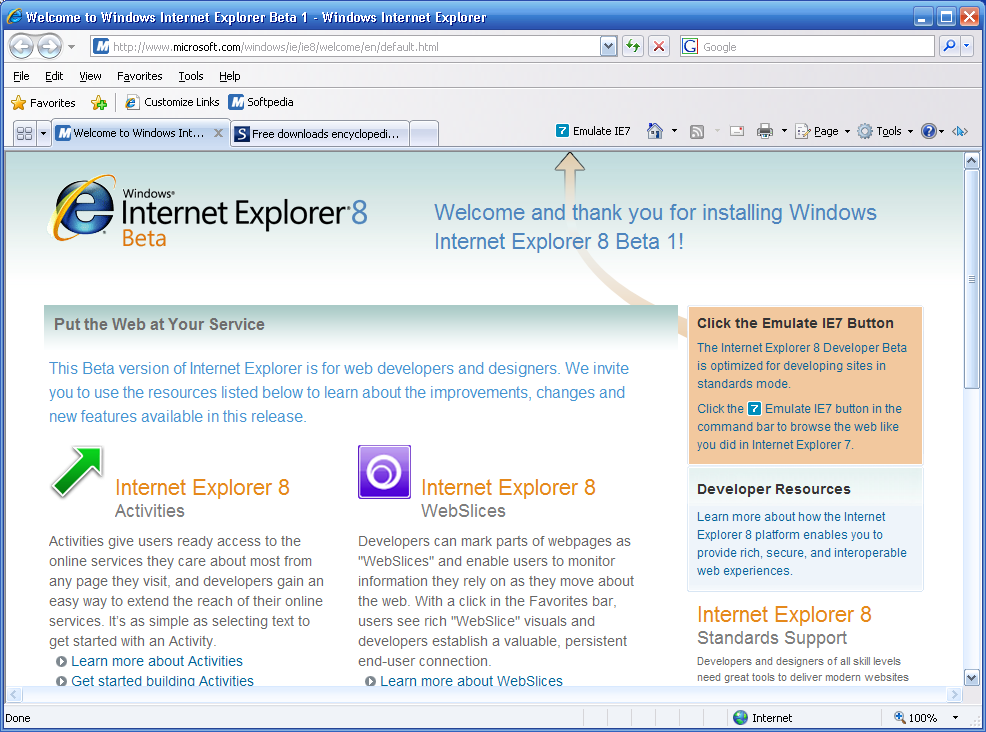Screen dimensions: 986x732
Task: Open the browser Home page
Action: (654, 130)
